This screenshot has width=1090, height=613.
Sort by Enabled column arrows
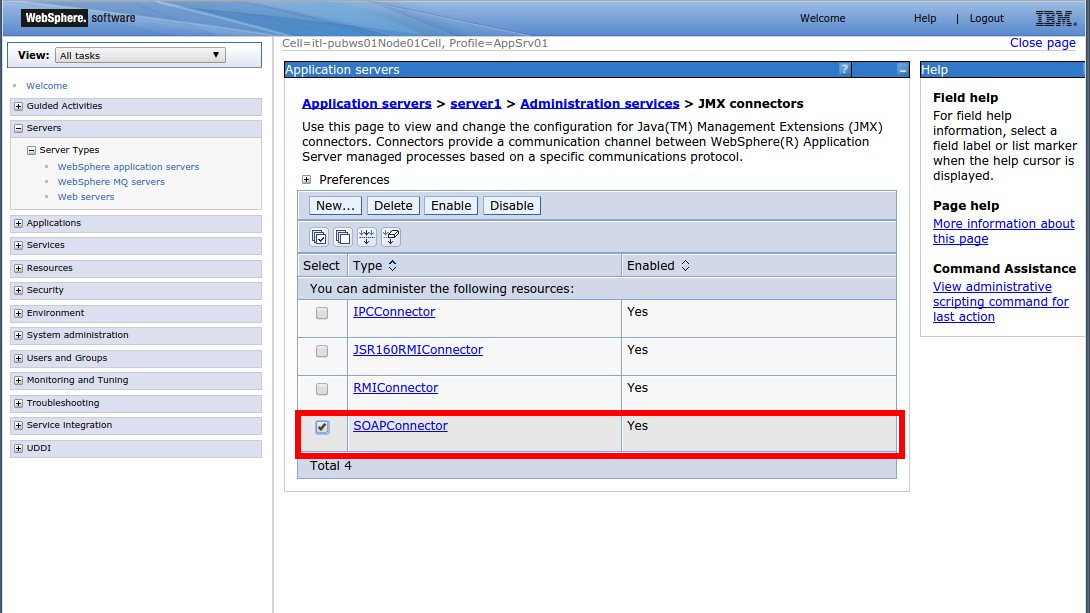click(x=685, y=265)
